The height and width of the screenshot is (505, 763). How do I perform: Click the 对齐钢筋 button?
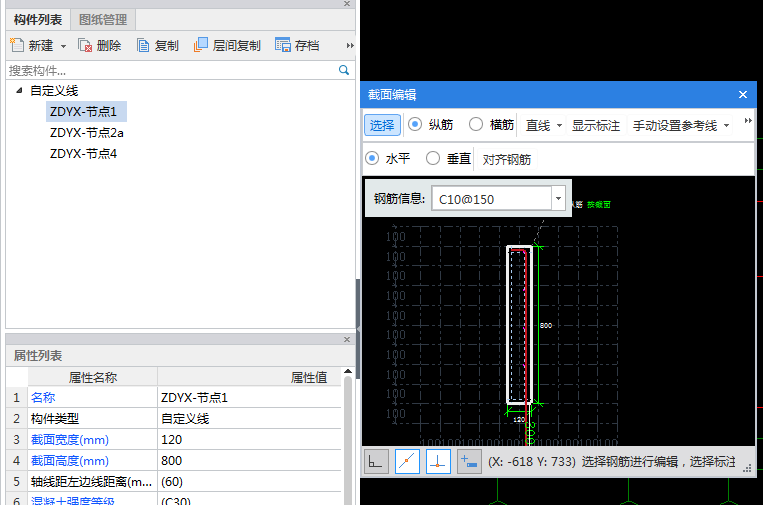(507, 159)
